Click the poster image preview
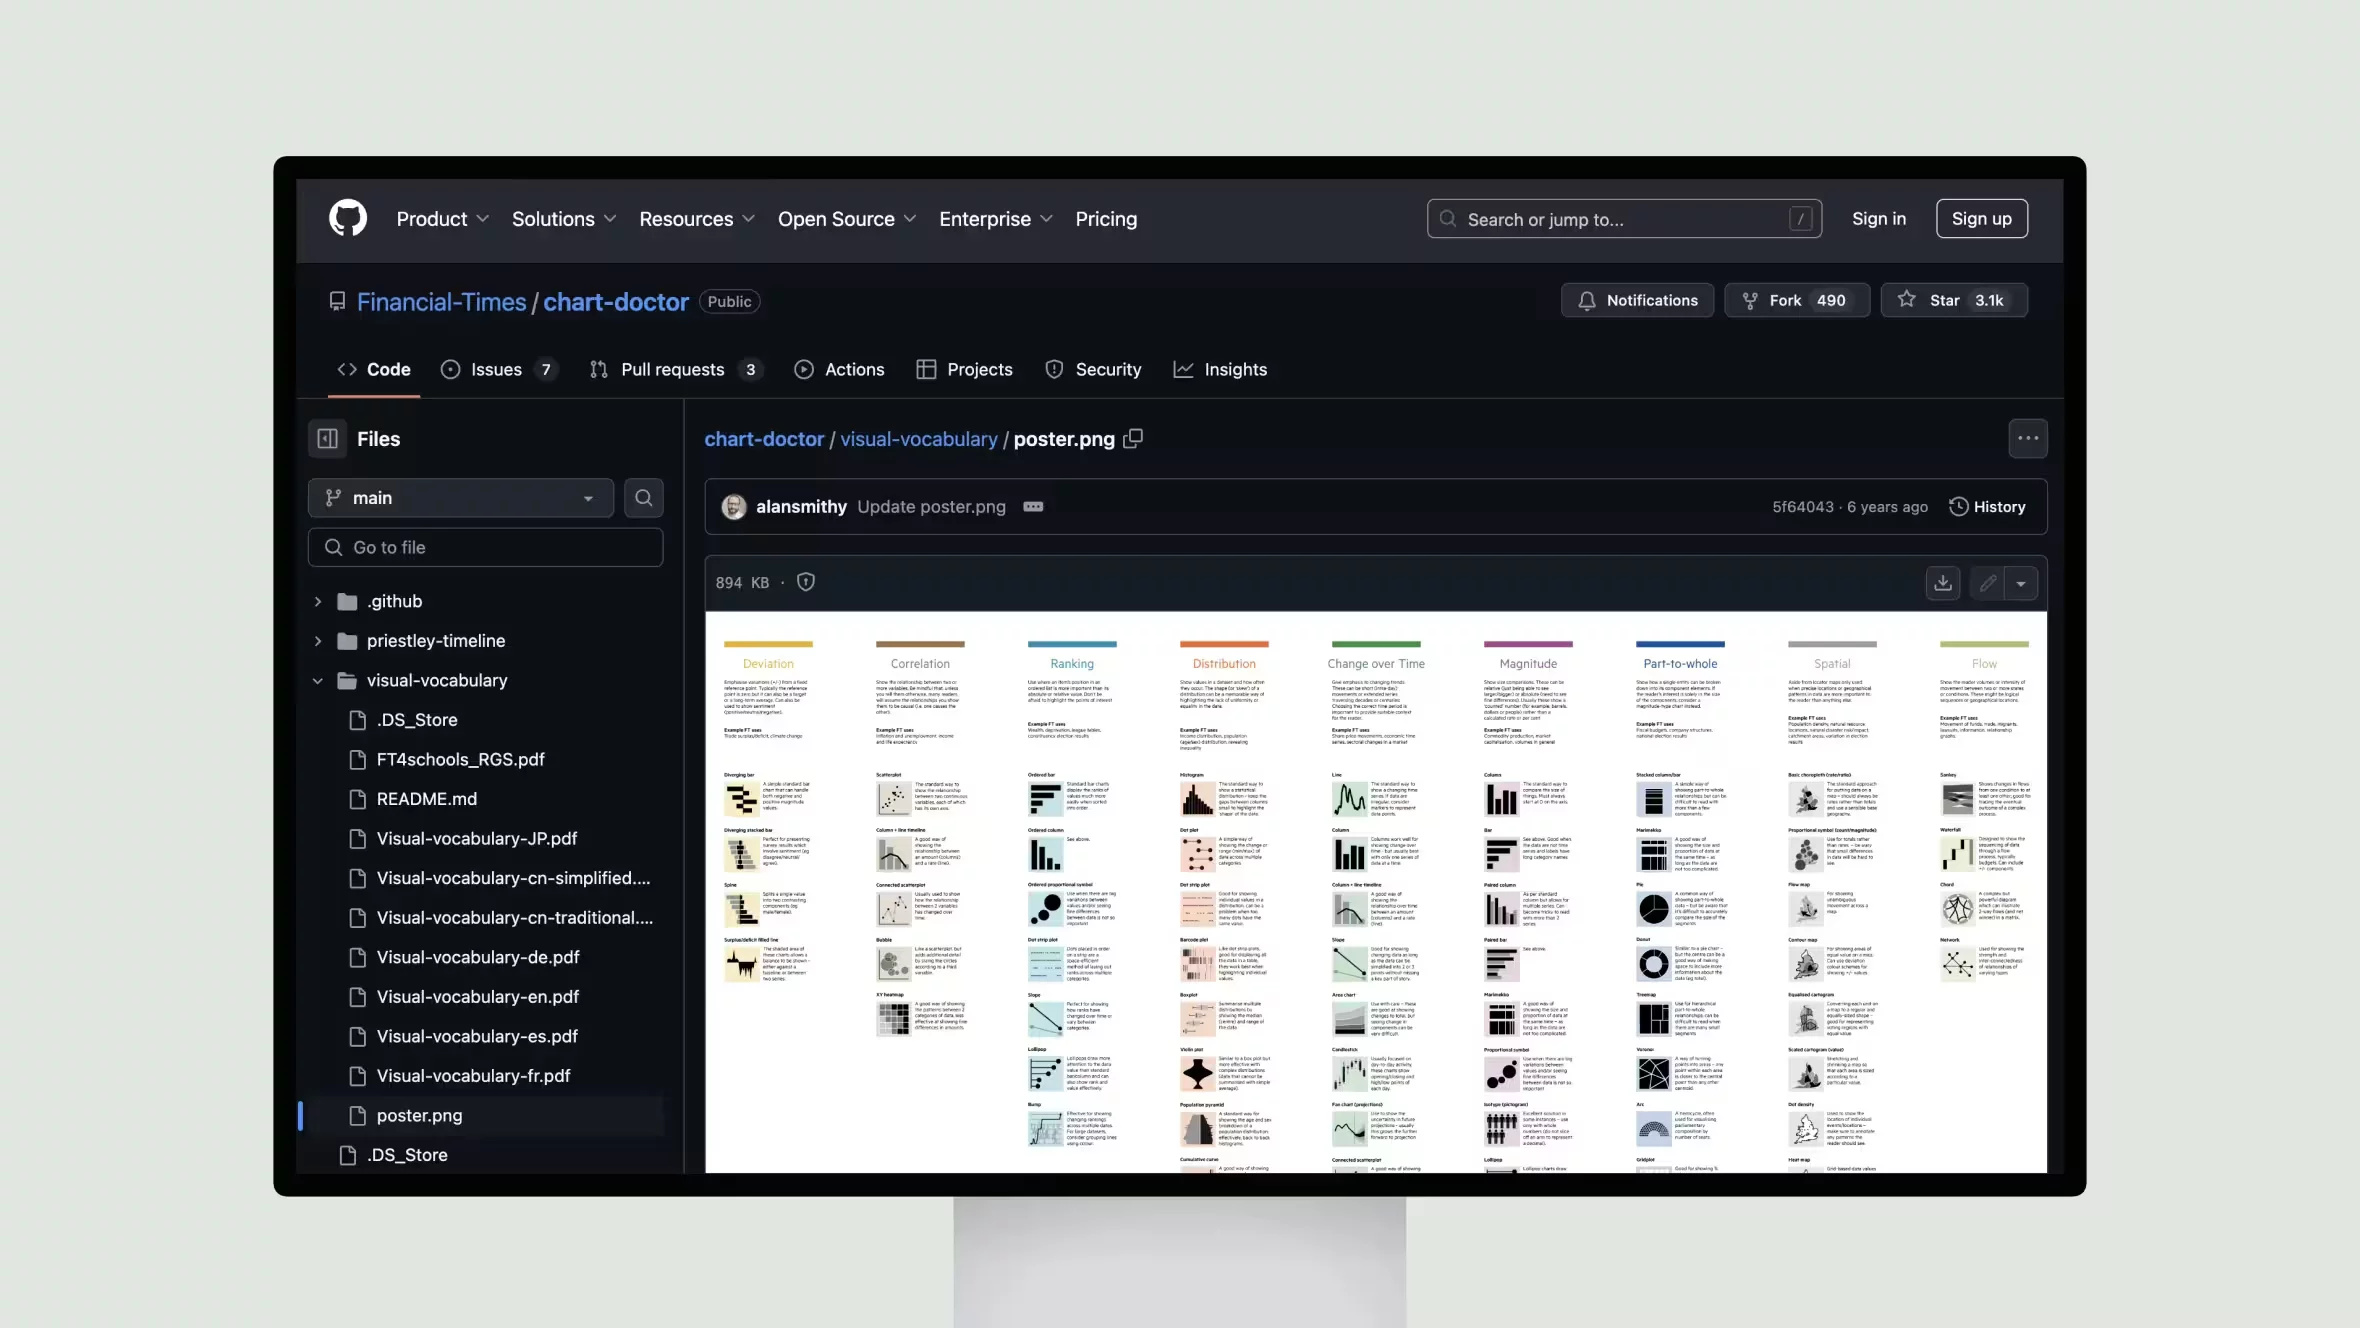The image size is (2360, 1328). coord(1376,892)
